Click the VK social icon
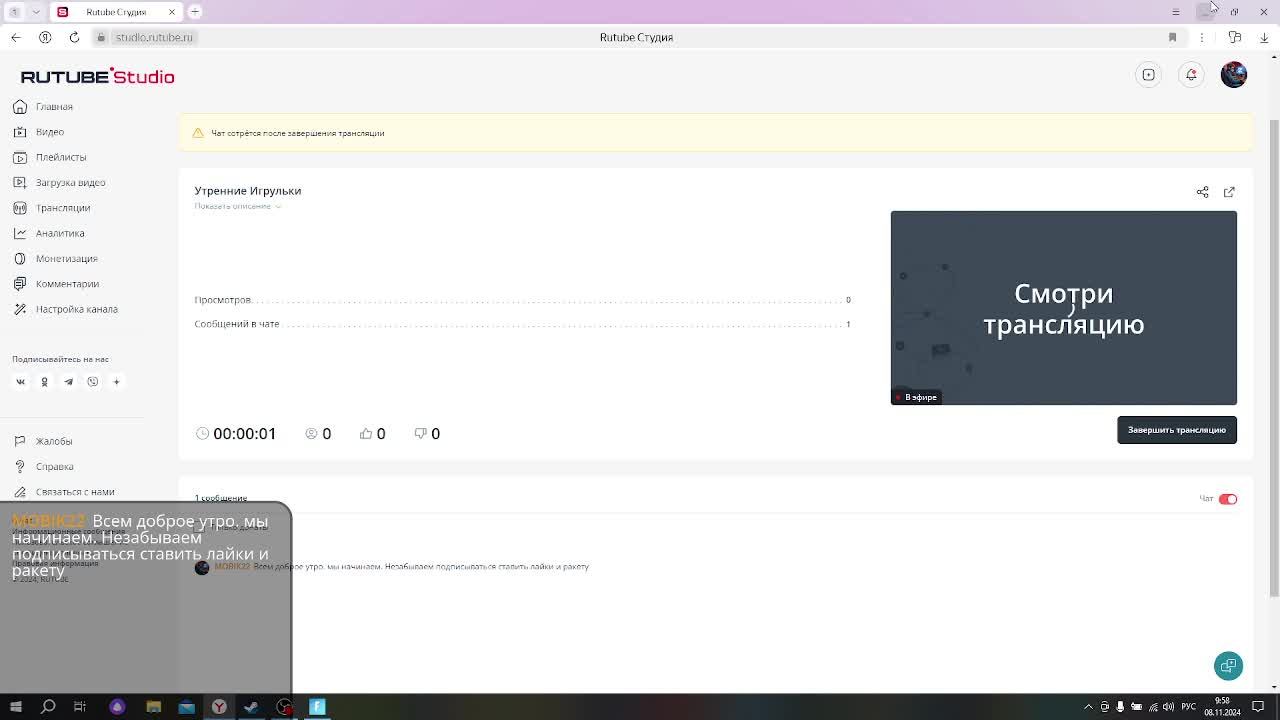 coord(20,381)
